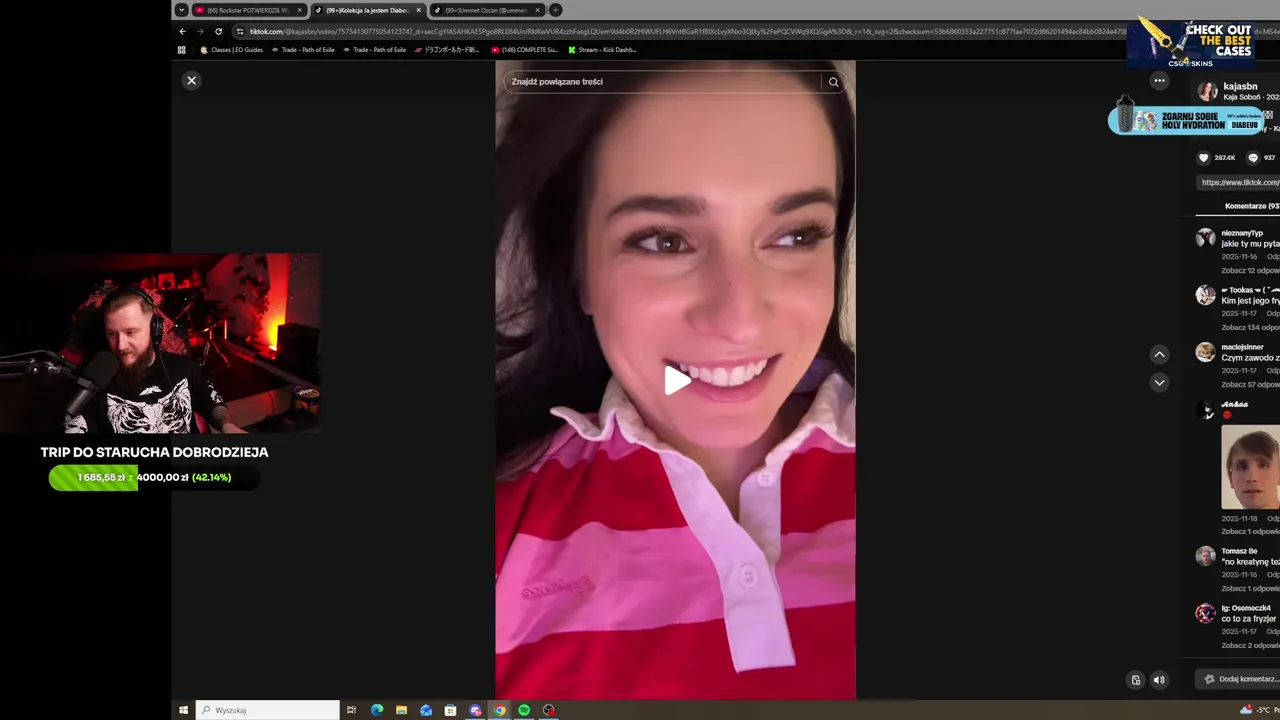Close the Ummet Ozcan tab
This screenshot has height=720, width=1280.
pyautogui.click(x=538, y=10)
